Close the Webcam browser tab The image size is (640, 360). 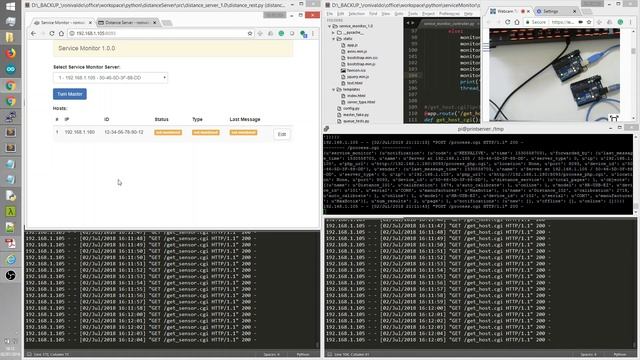click(x=528, y=11)
